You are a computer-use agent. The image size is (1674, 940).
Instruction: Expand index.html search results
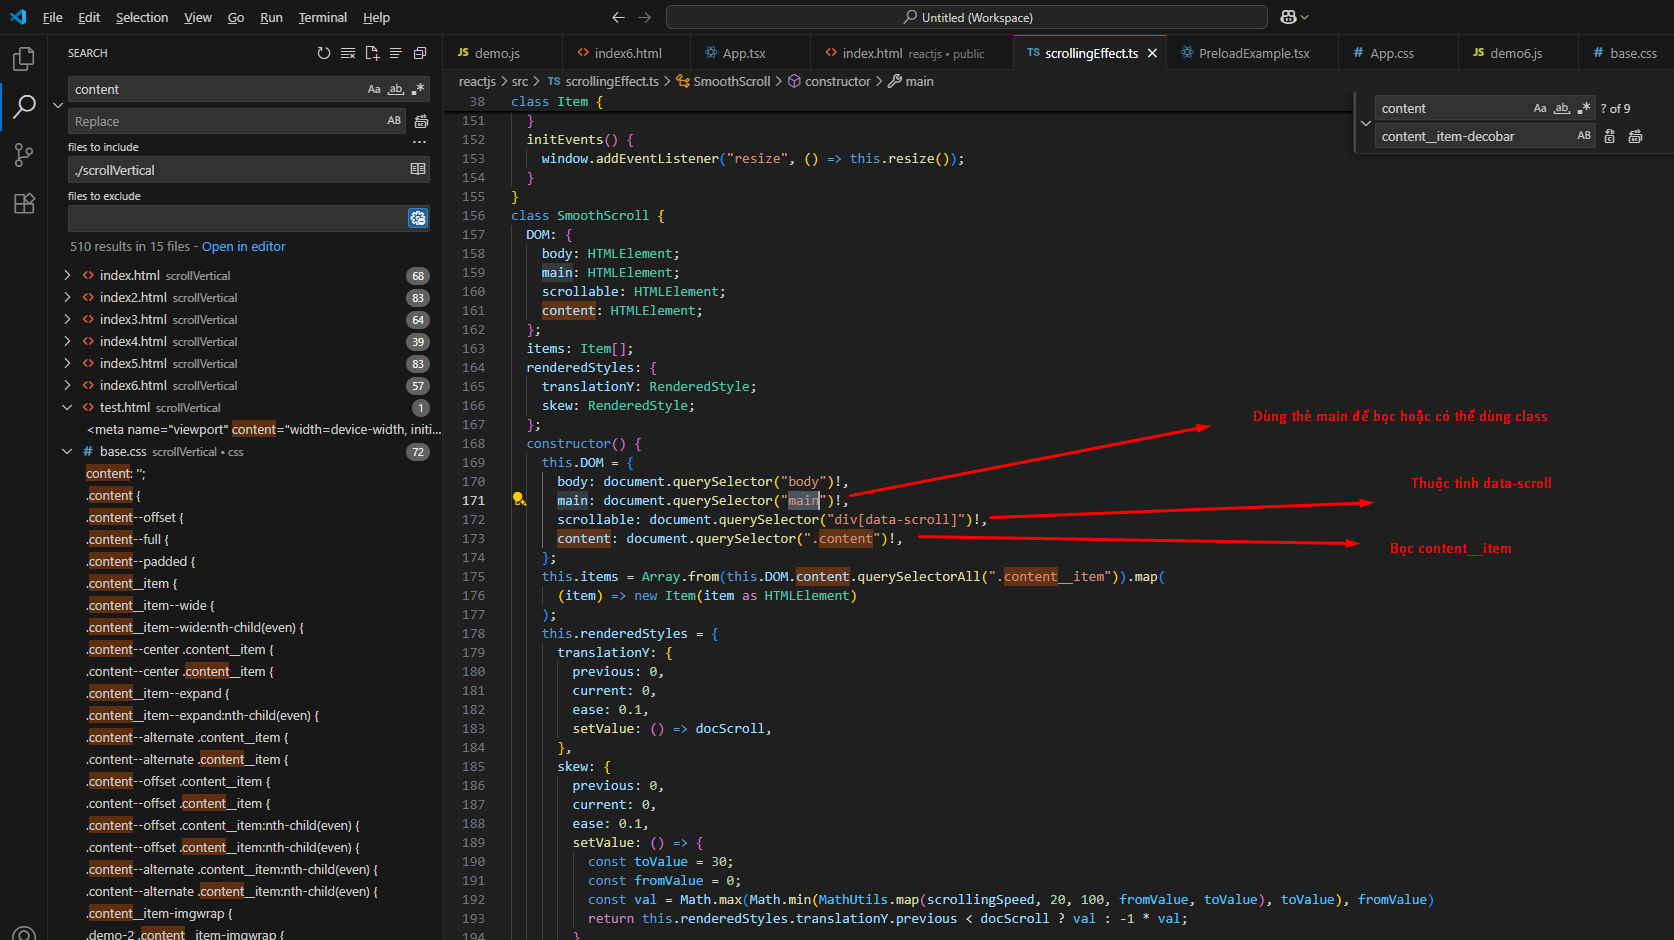click(67, 275)
